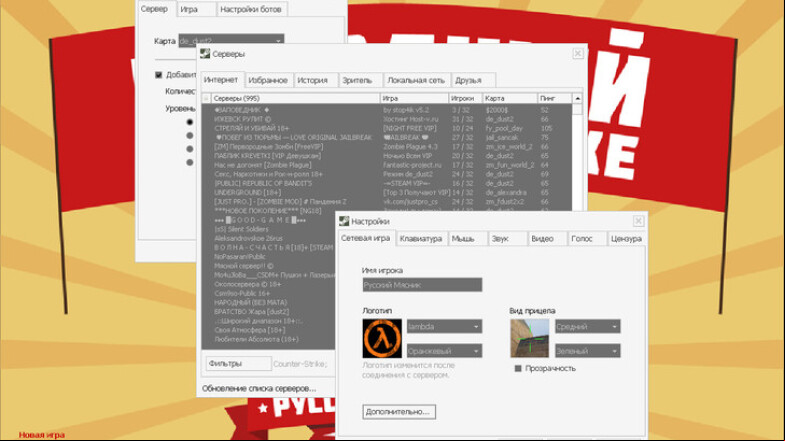Close the Серверы window

(x=578, y=53)
